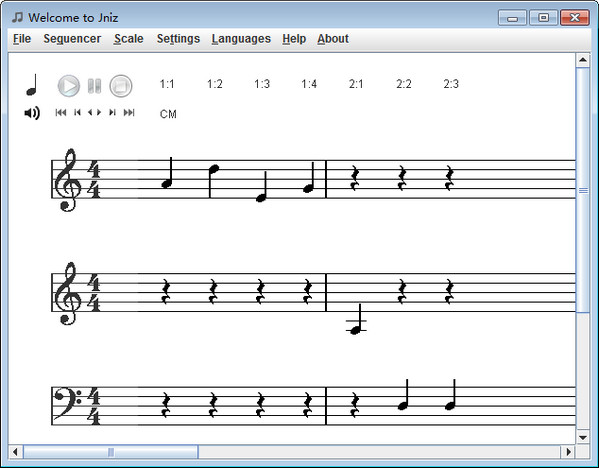The width and height of the screenshot is (599, 468).
Task: Click the Stop button
Action: [121, 86]
